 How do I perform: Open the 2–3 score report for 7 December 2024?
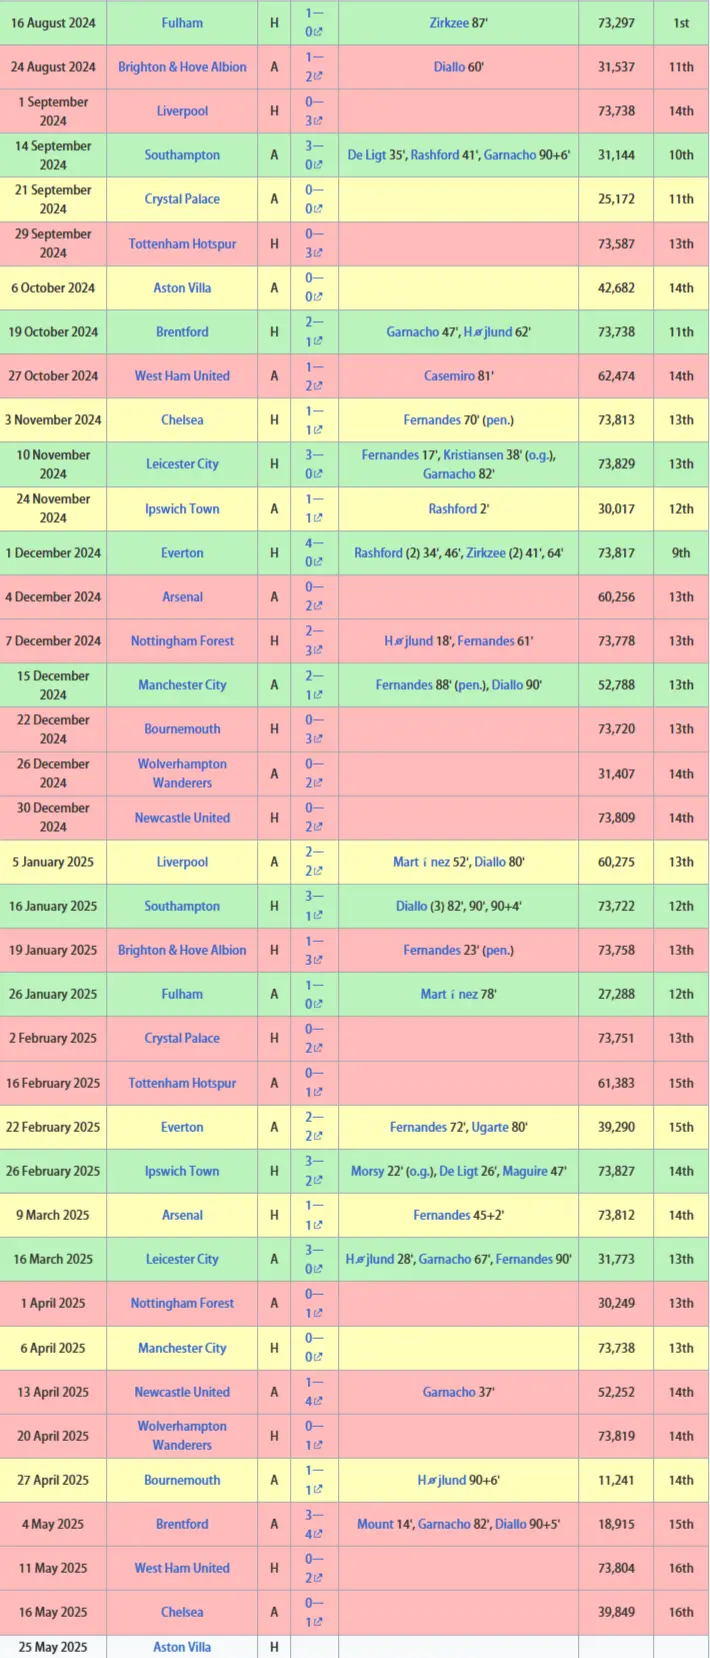[314, 641]
